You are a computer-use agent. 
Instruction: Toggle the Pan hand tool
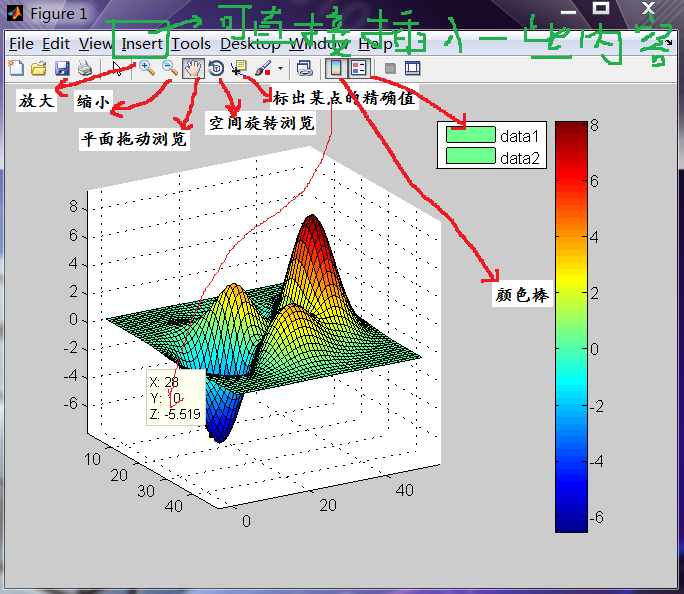click(x=193, y=68)
